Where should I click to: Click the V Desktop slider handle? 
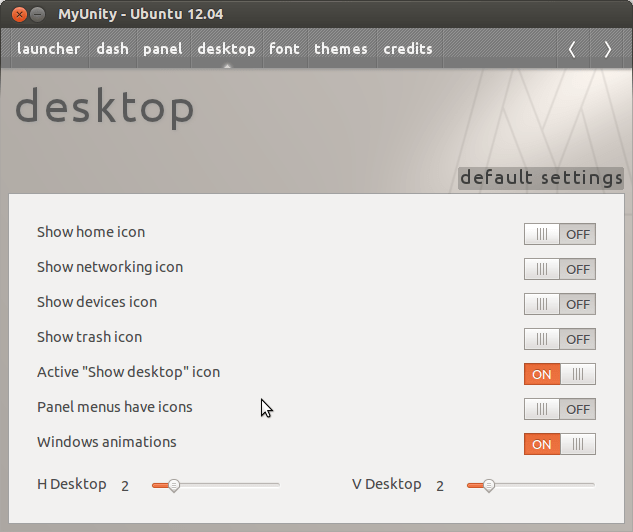point(489,485)
